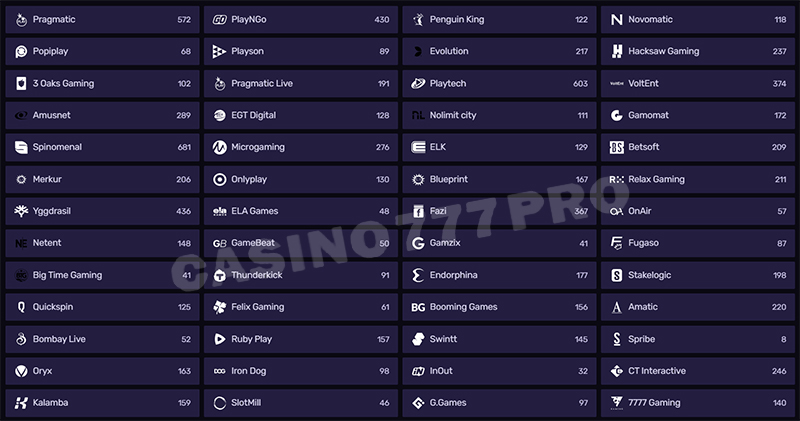Open the Relax Gaming provider
Image resolution: width=800 pixels, height=421 pixels.
(x=698, y=179)
